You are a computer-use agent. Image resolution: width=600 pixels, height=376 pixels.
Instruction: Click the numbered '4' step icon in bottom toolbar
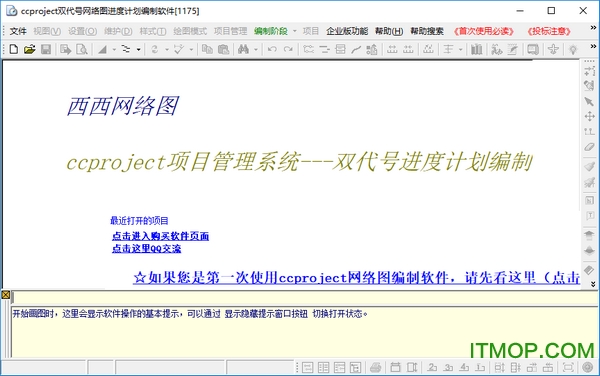[464, 368]
